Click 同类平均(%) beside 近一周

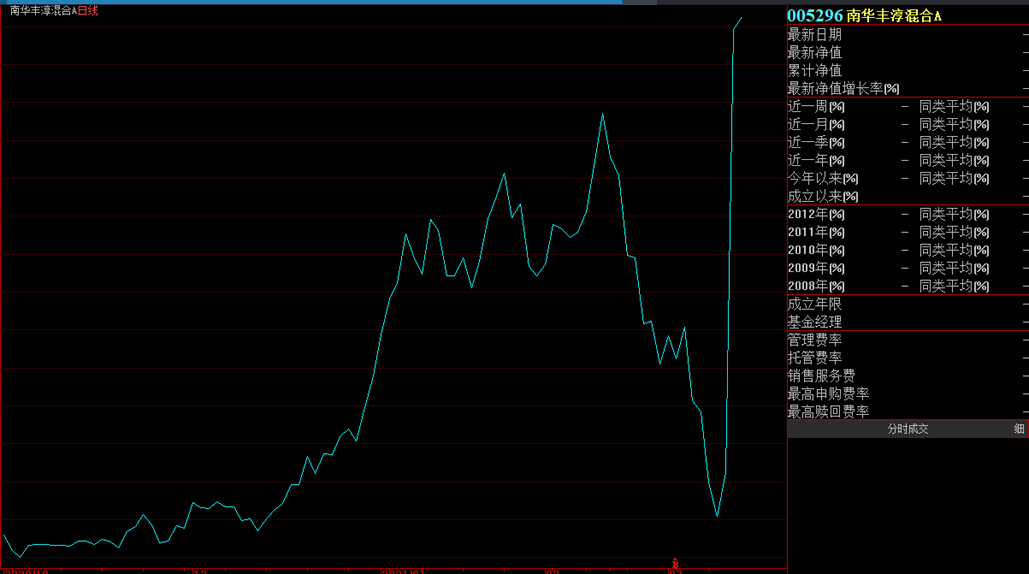point(954,106)
